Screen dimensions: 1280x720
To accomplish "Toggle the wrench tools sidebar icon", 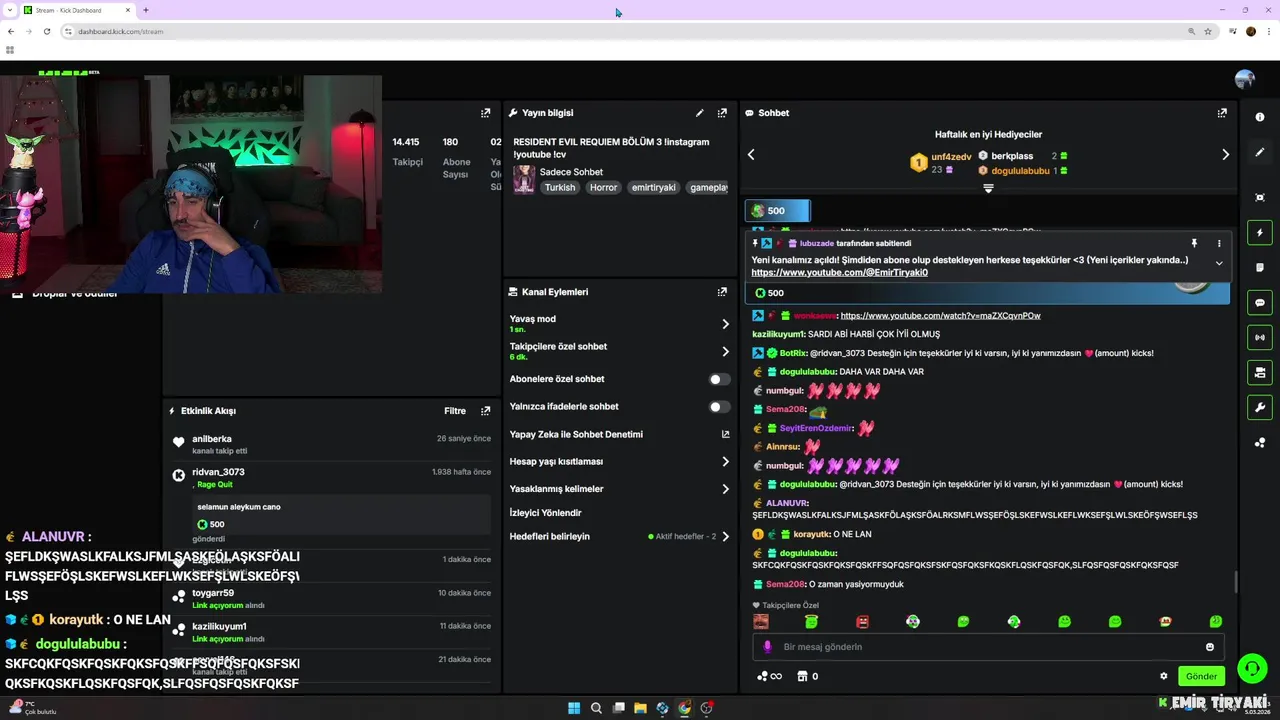I will [1260, 408].
